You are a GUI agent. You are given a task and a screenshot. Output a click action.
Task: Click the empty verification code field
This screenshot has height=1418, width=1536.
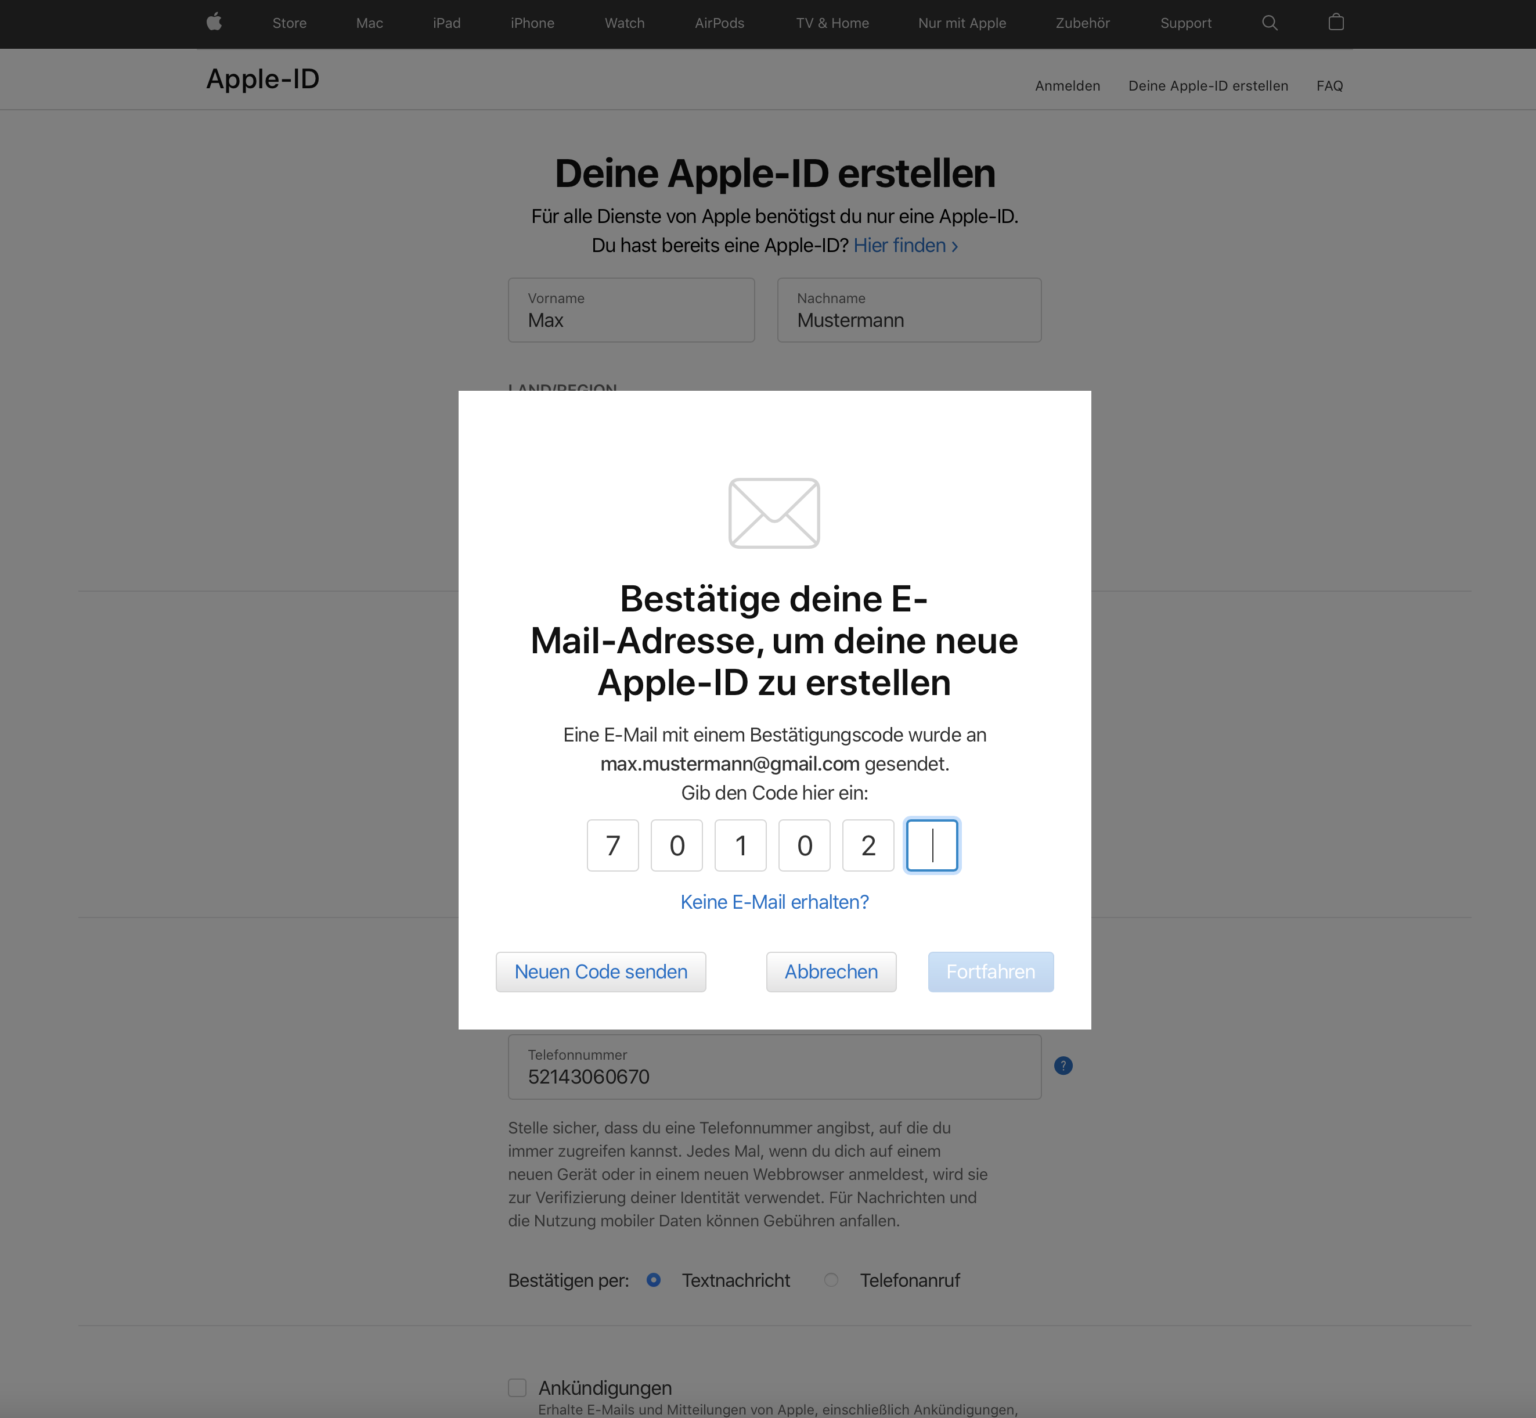[x=931, y=845]
